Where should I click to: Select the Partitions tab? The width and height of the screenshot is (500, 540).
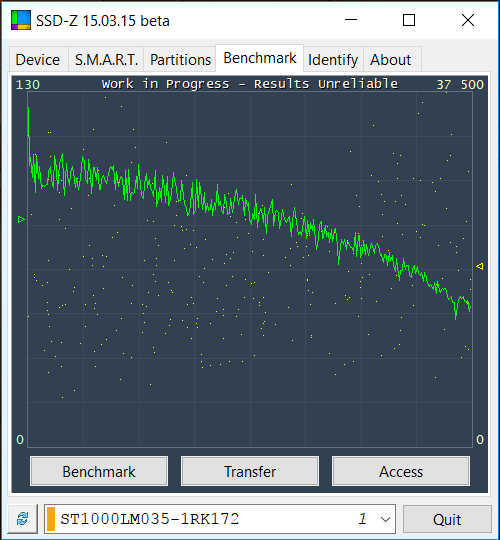[180, 59]
